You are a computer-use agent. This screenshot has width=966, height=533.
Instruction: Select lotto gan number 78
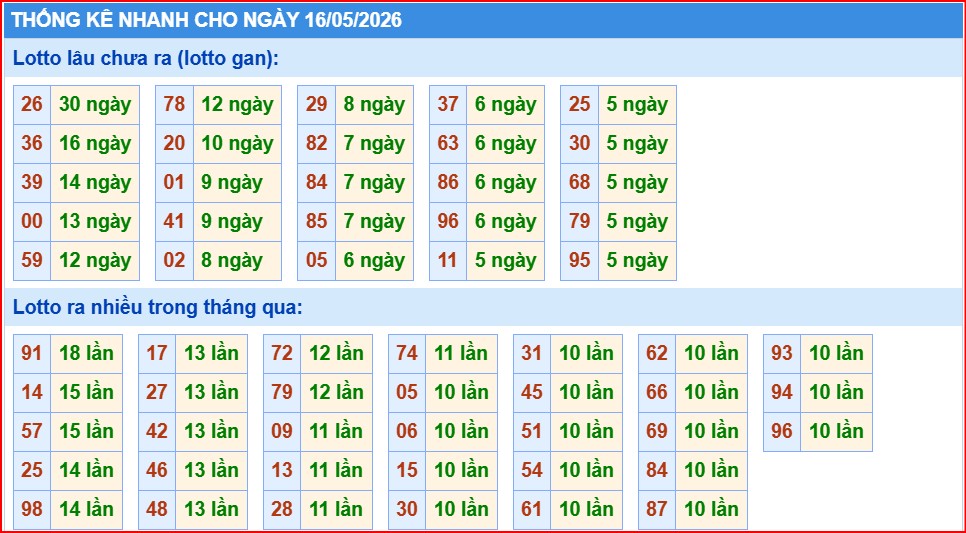174,105
